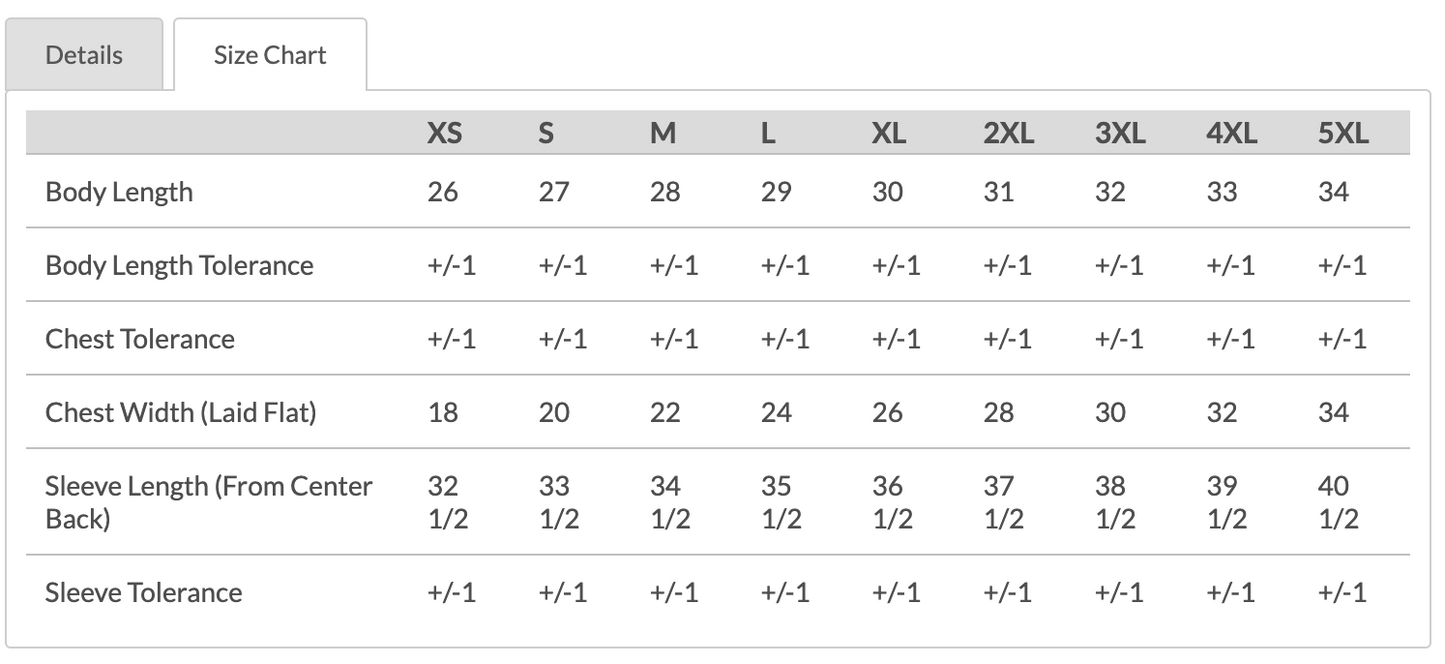Click Body Length value 26 for XS
Viewport: 1445px width, 664px height.
(x=443, y=192)
